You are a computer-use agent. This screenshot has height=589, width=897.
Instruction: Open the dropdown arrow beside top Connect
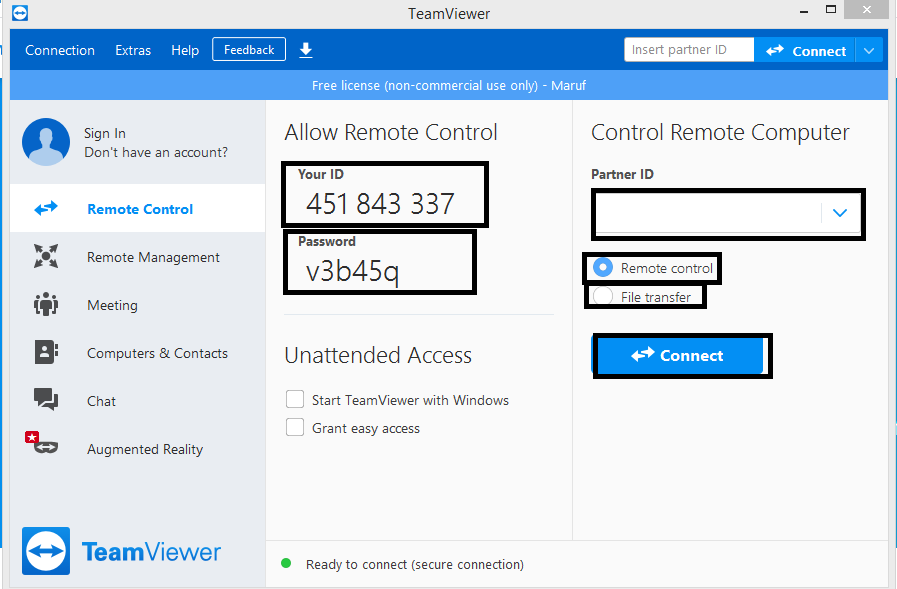coord(870,51)
